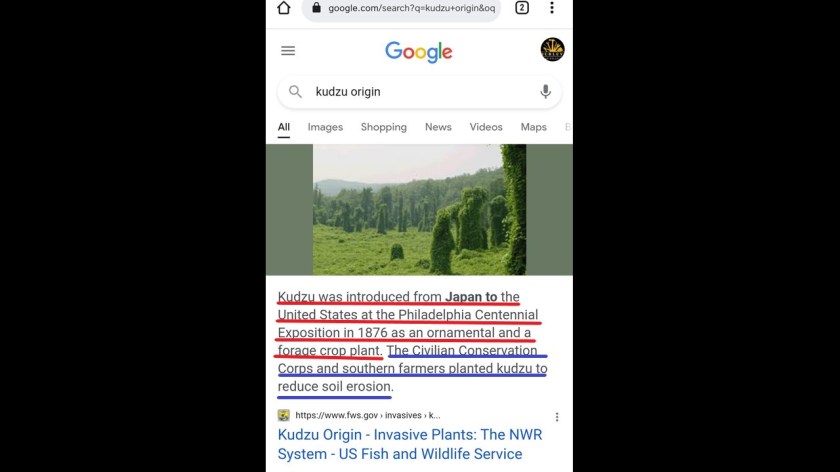
Task: Tap the Google logo
Action: click(x=419, y=52)
